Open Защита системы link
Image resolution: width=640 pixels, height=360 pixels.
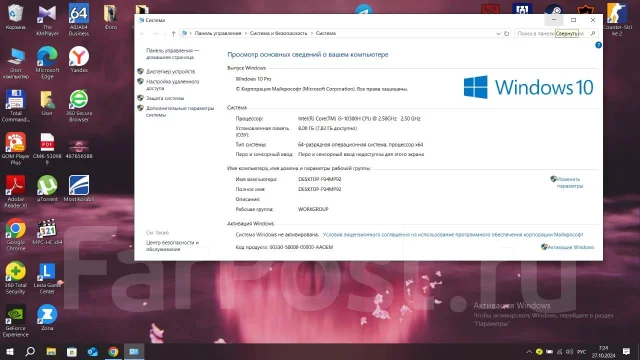(165, 98)
